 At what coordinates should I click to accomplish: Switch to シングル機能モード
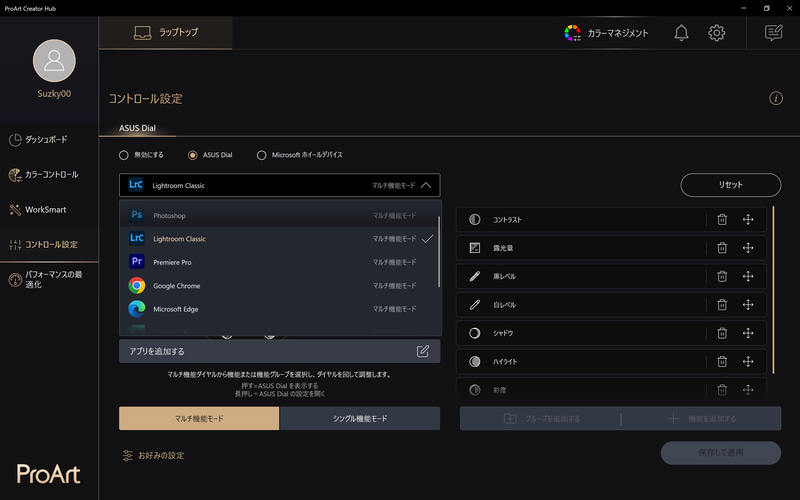pos(360,418)
